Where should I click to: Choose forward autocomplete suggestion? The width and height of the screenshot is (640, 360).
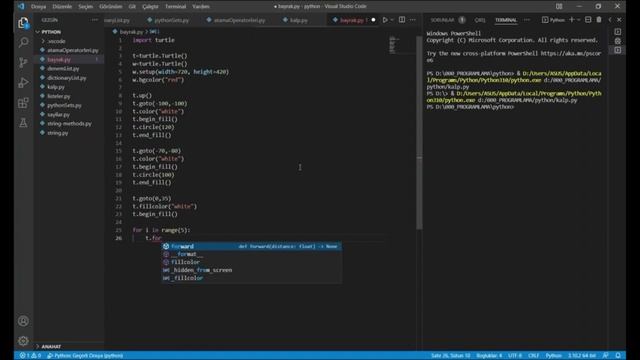point(251,247)
